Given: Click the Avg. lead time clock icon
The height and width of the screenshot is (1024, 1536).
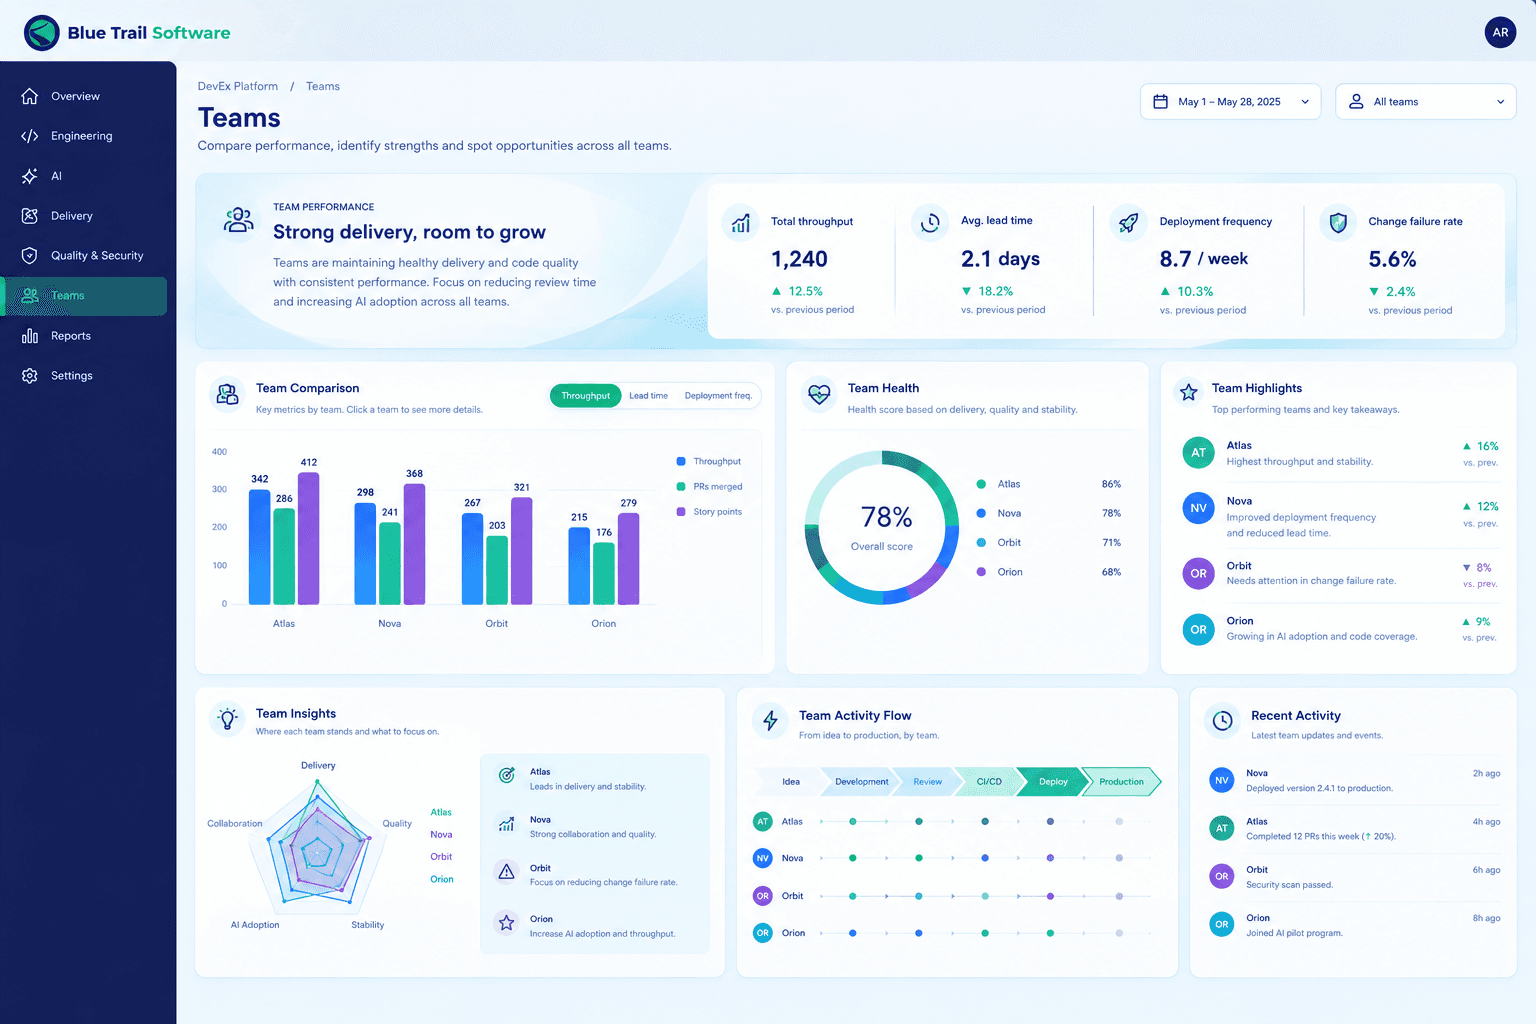Looking at the screenshot, I should (x=930, y=223).
